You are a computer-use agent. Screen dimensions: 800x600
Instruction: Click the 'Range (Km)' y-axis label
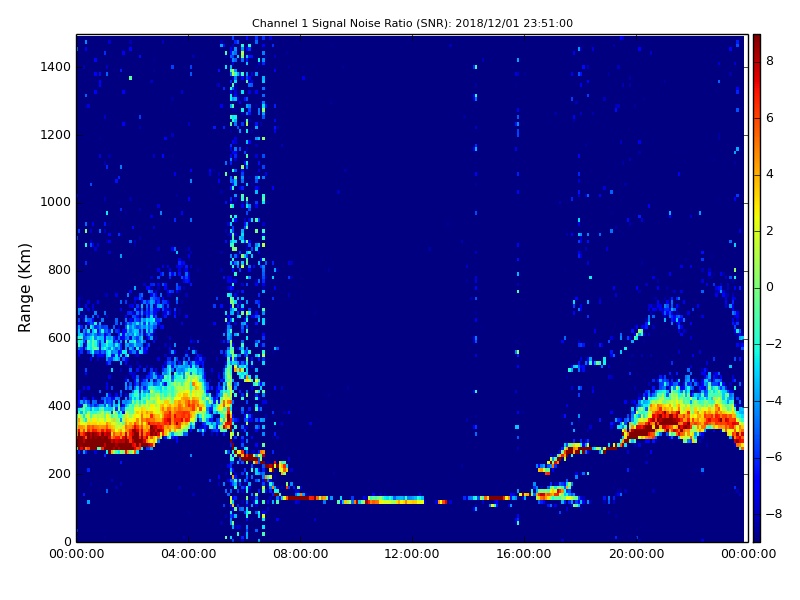click(x=24, y=288)
